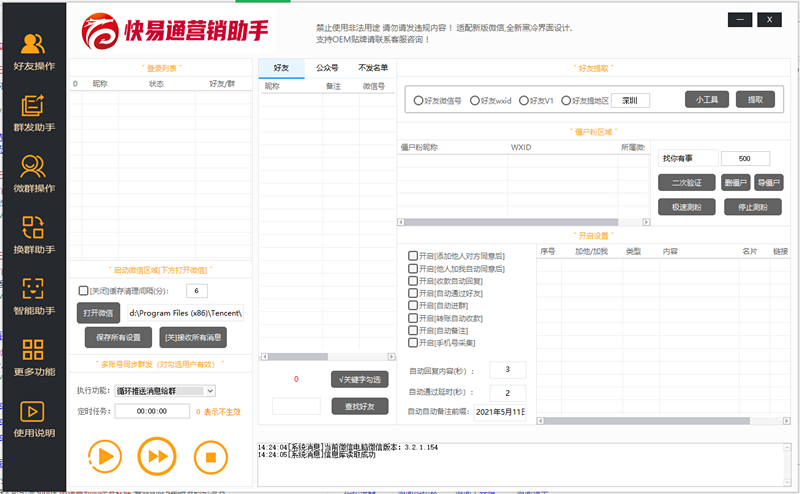Enable 开启[自动通过好友] checkbox
This screenshot has height=494, width=800.
point(413,293)
